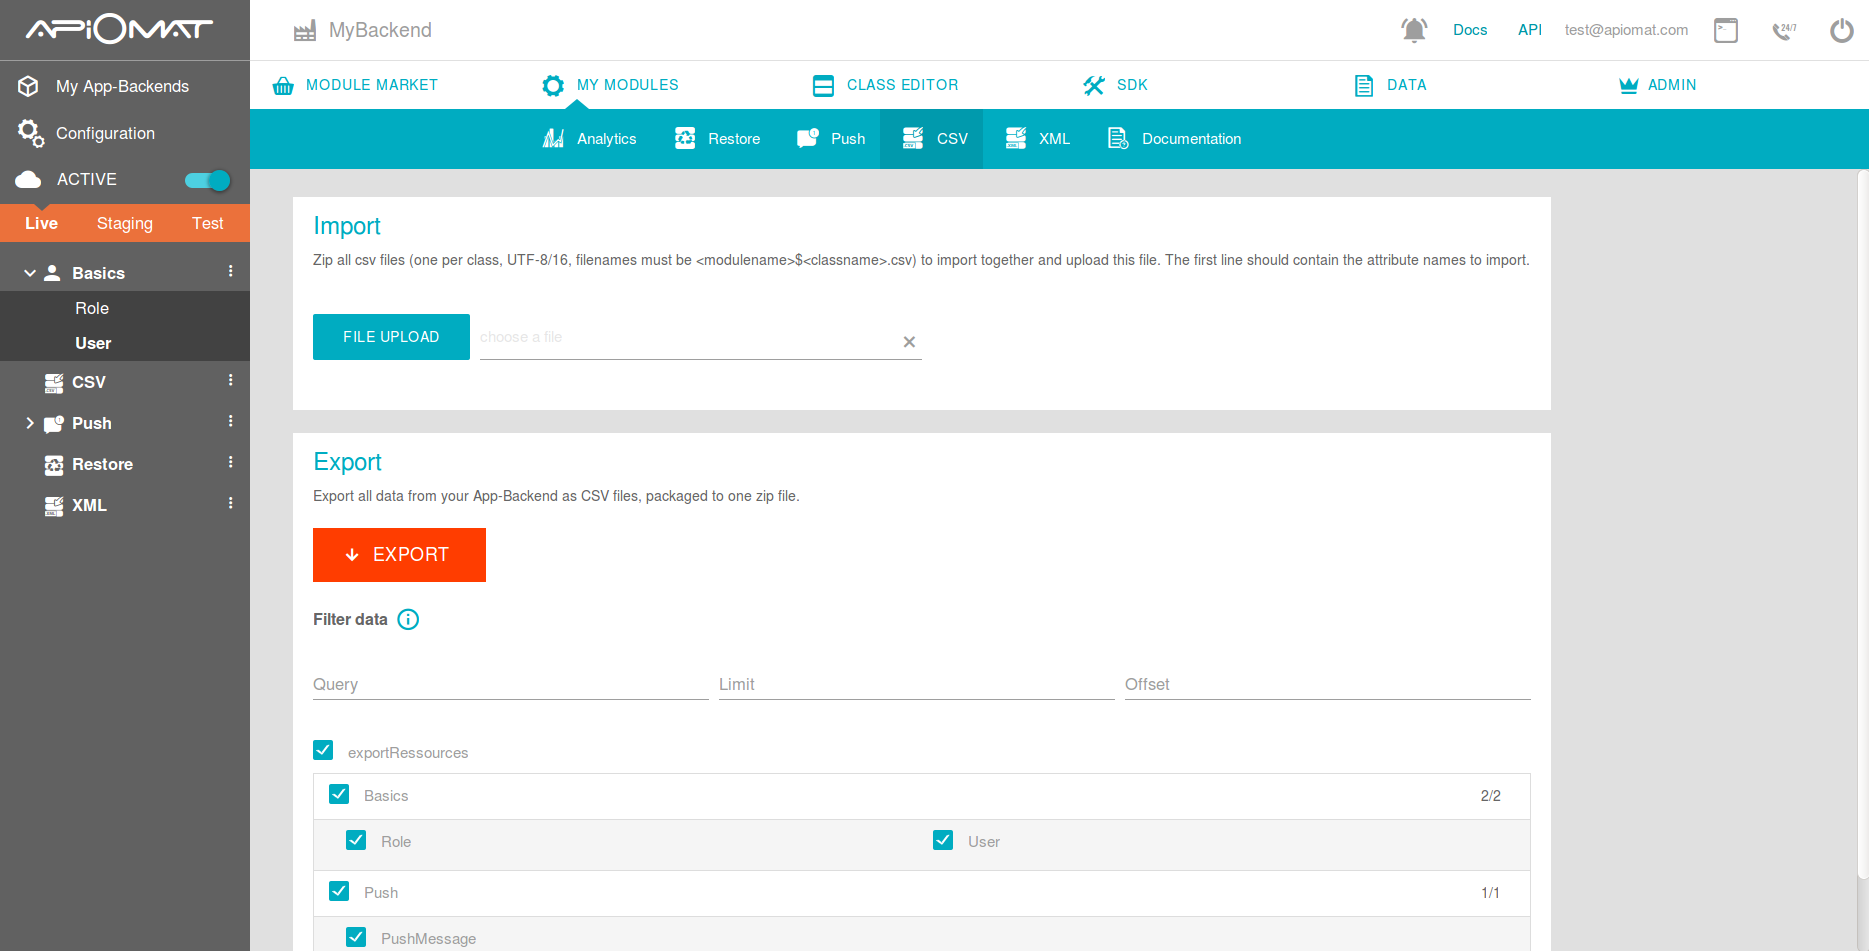This screenshot has height=951, width=1869.
Task: Click the XML icon in blue bar
Action: pos(1016,138)
